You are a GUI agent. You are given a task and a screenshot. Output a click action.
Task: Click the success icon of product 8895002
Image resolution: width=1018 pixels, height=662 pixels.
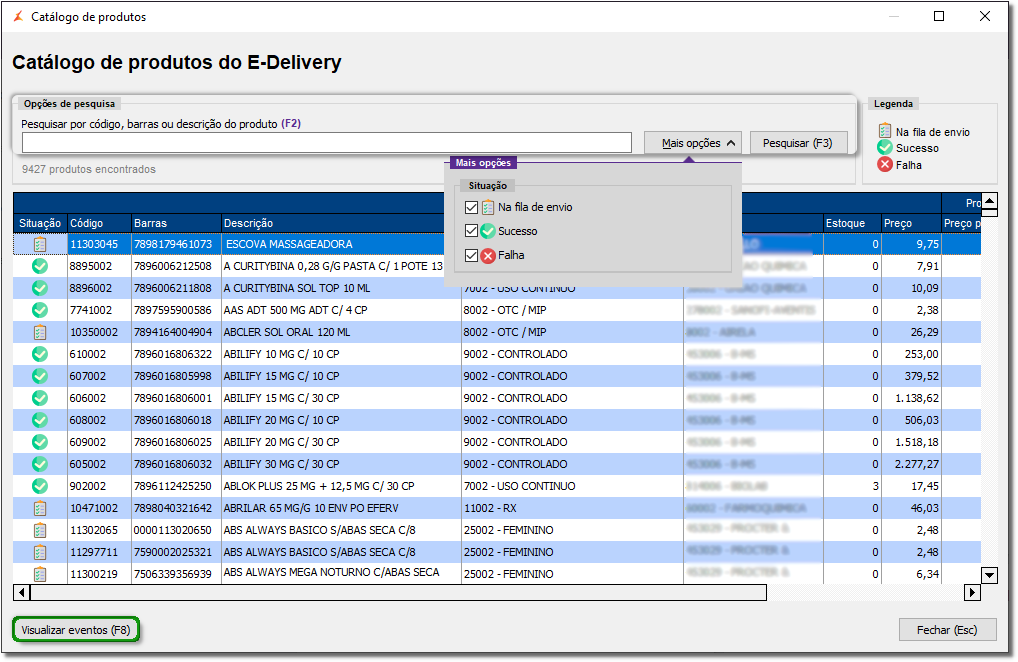click(40, 266)
